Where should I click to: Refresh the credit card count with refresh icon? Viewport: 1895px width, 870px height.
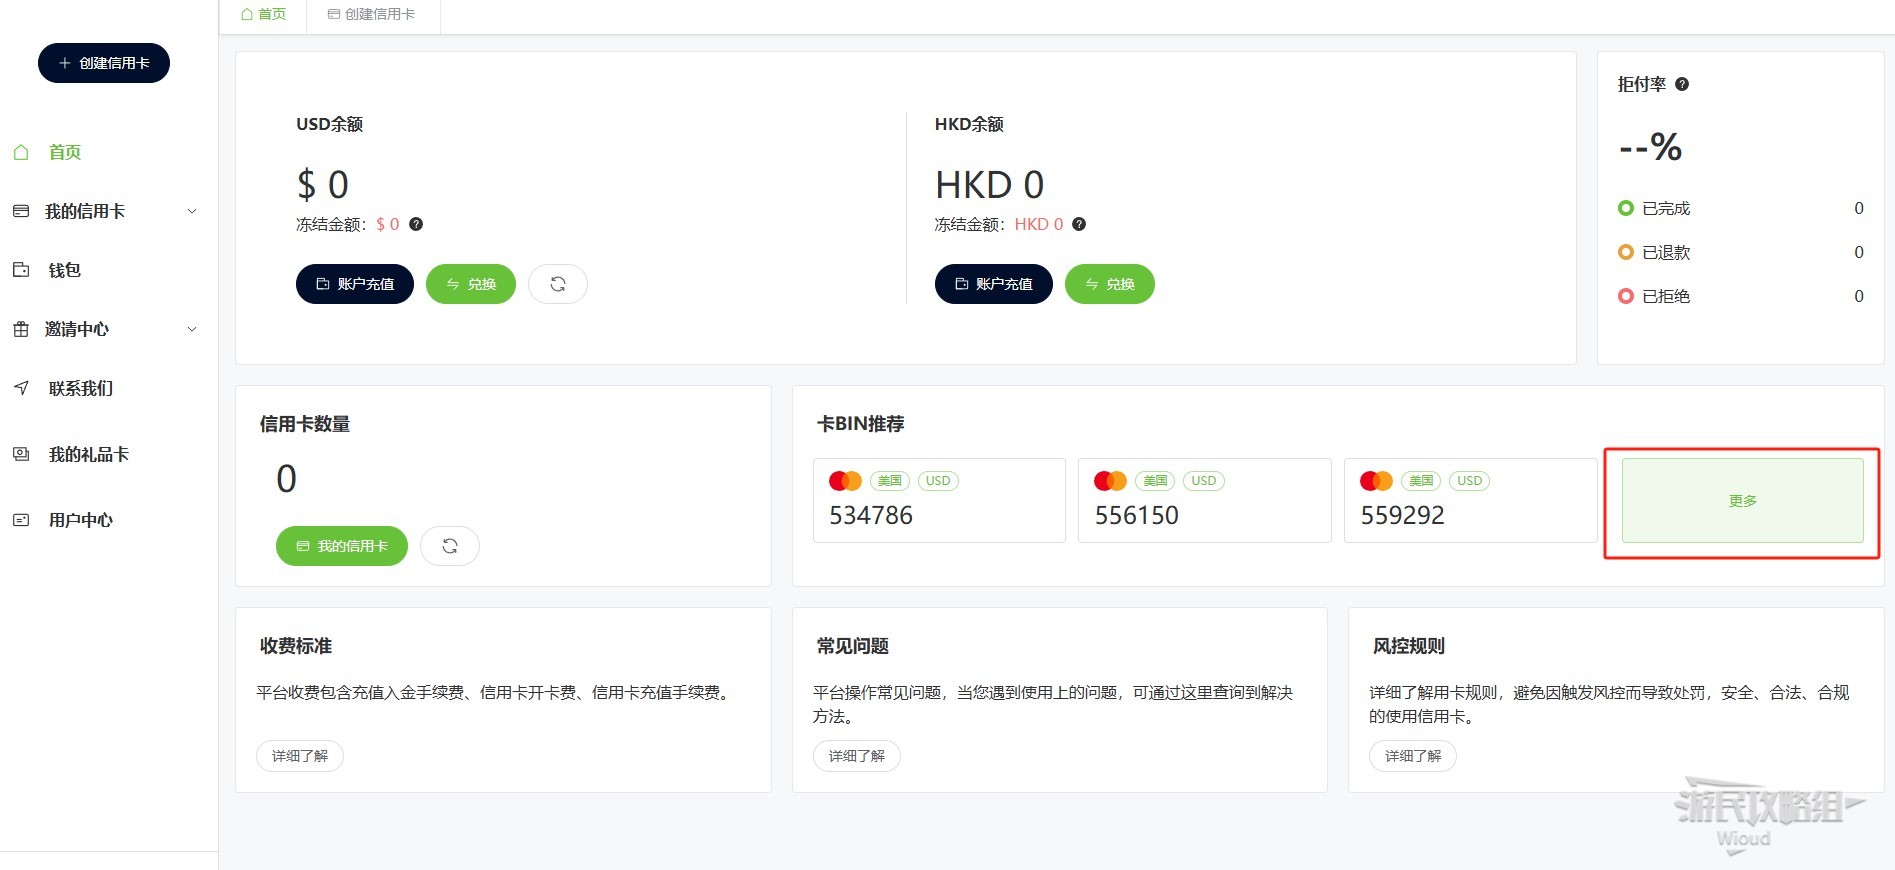pyautogui.click(x=450, y=546)
